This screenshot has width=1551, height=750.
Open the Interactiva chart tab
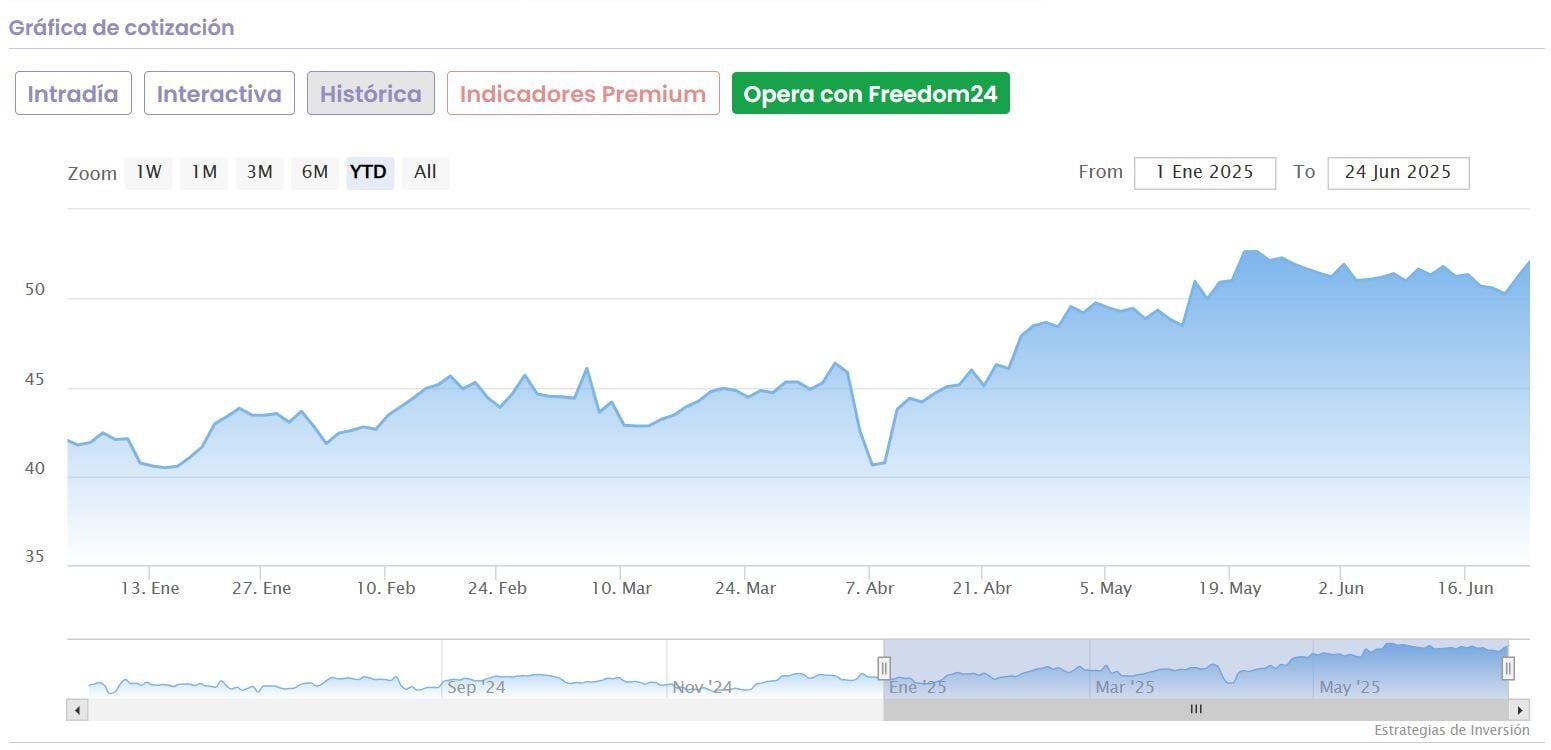point(219,94)
